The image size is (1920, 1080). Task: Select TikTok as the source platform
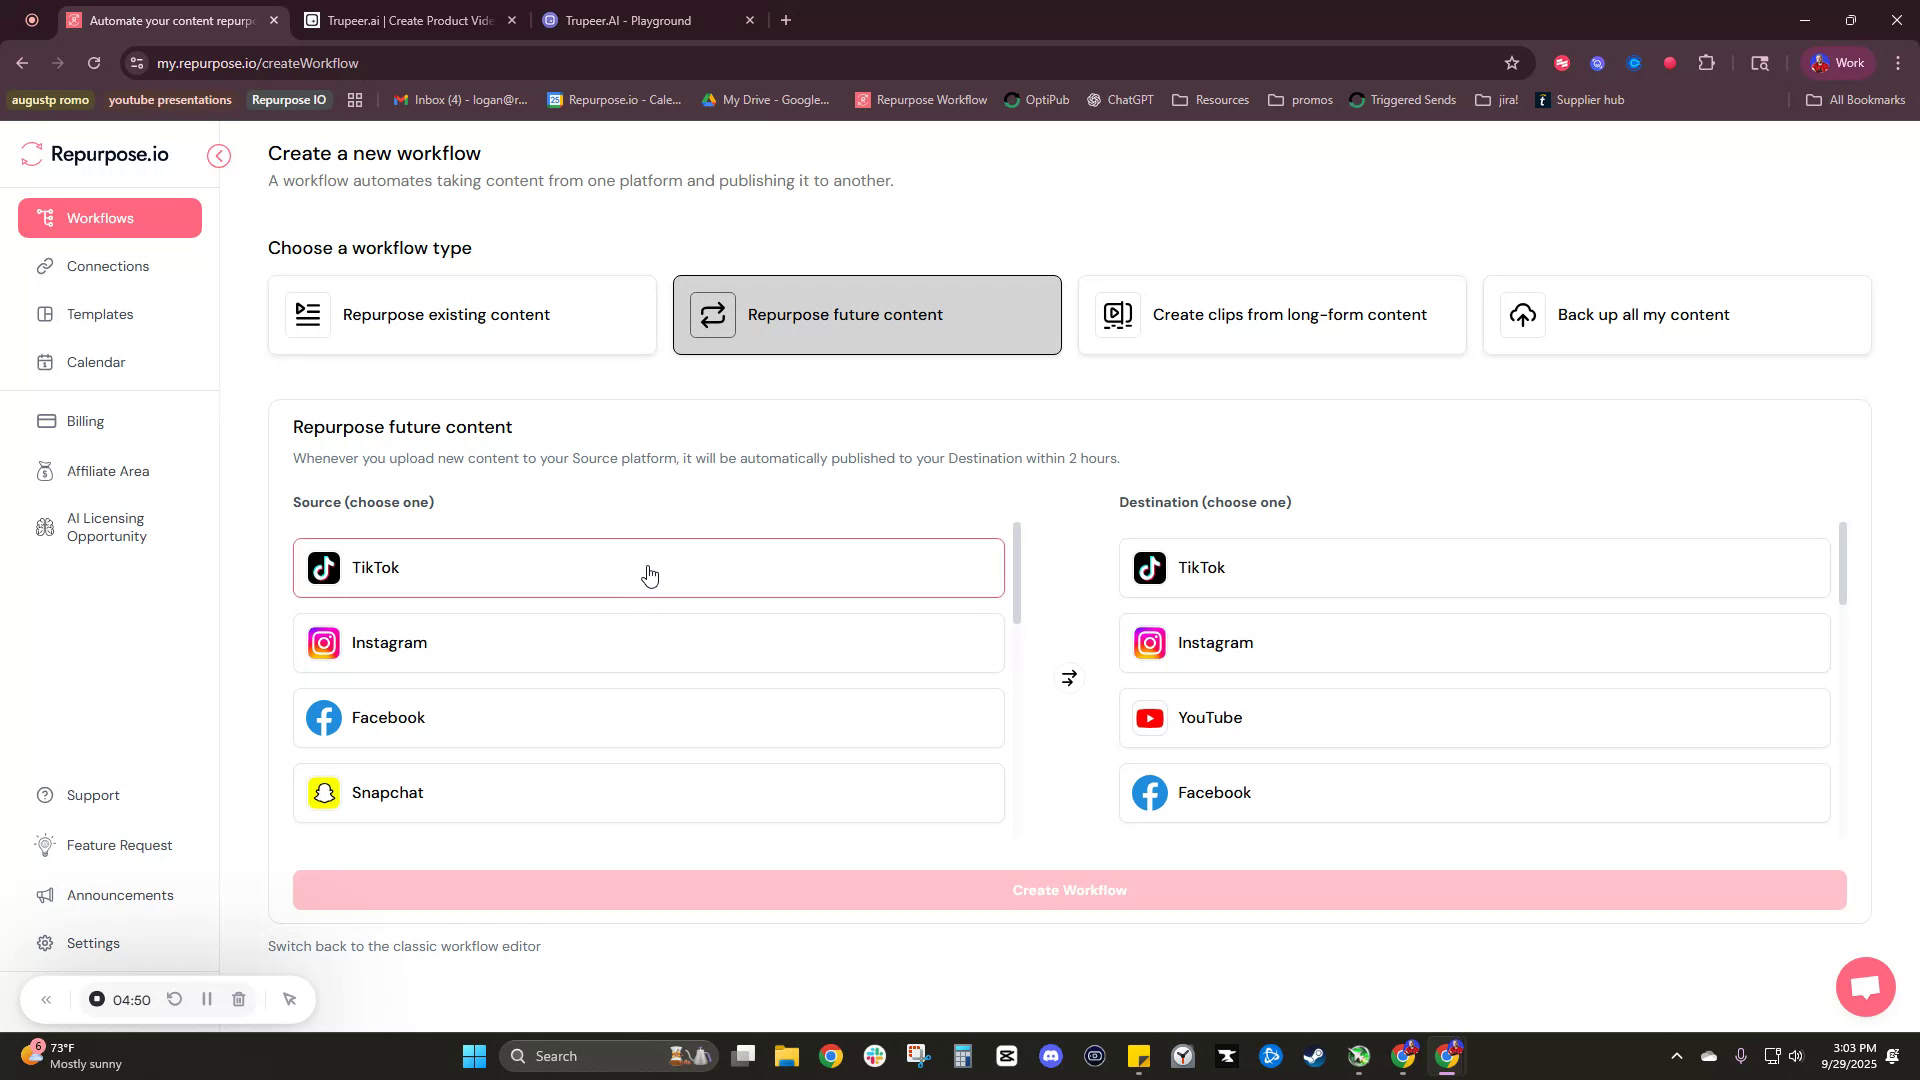[648, 567]
